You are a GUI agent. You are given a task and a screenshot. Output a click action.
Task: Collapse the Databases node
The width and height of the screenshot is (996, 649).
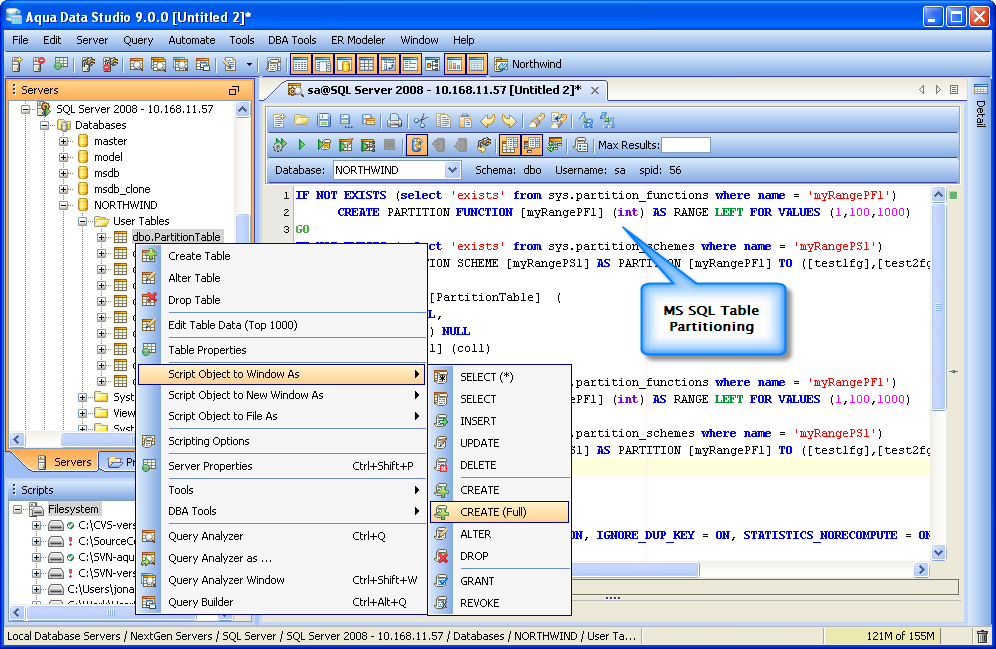pos(44,125)
